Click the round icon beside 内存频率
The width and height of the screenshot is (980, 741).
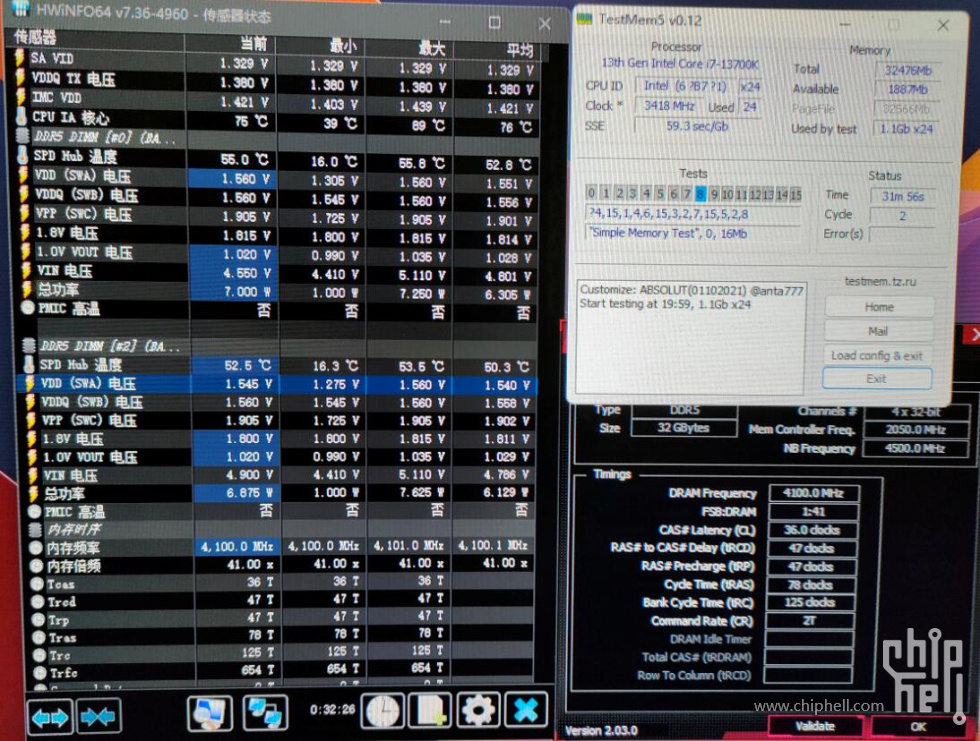click(x=36, y=548)
